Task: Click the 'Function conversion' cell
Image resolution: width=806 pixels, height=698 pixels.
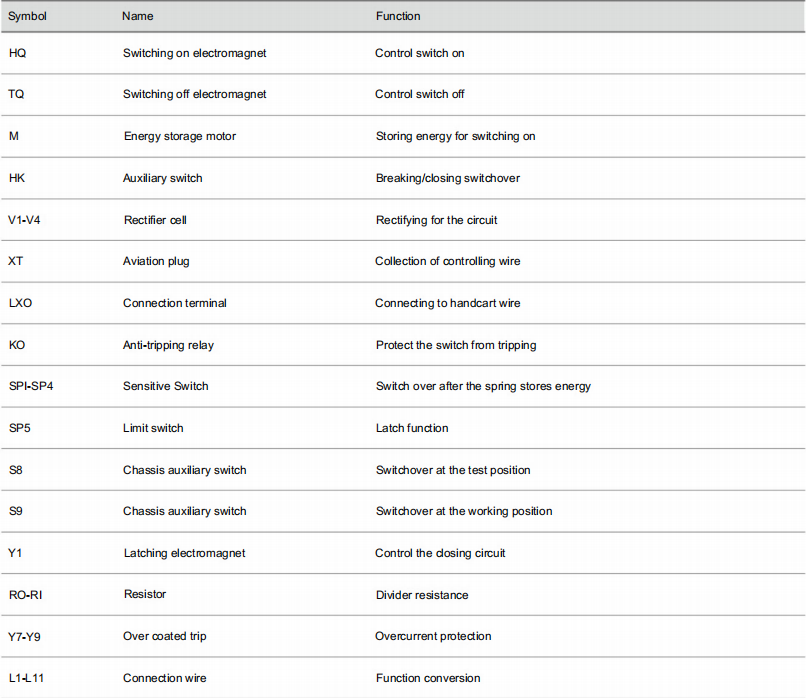Action: [x=428, y=678]
